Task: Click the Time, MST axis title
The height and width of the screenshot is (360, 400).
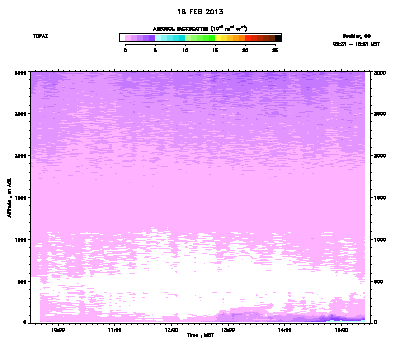Action: [x=200, y=335]
